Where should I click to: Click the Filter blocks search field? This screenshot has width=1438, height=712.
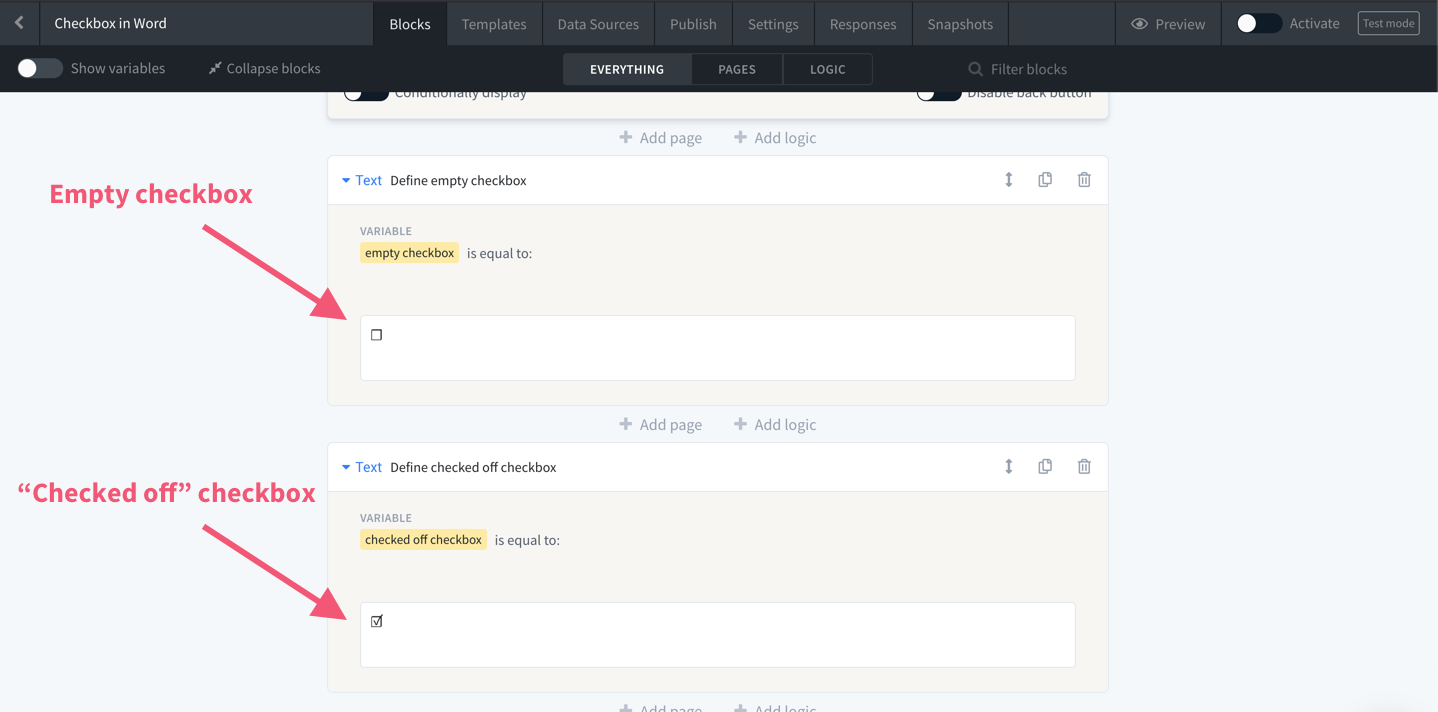tap(1028, 69)
